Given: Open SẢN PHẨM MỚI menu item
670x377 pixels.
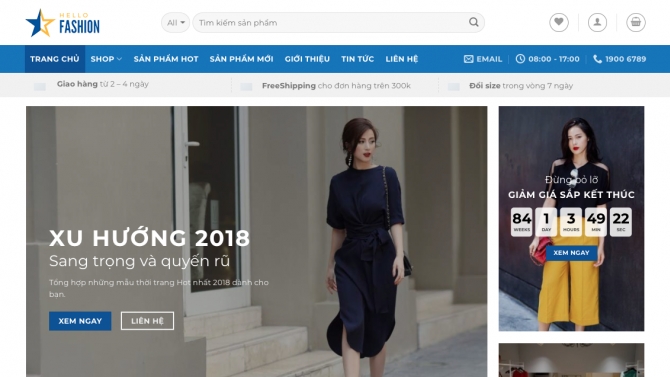Looking at the screenshot, I should click(241, 59).
